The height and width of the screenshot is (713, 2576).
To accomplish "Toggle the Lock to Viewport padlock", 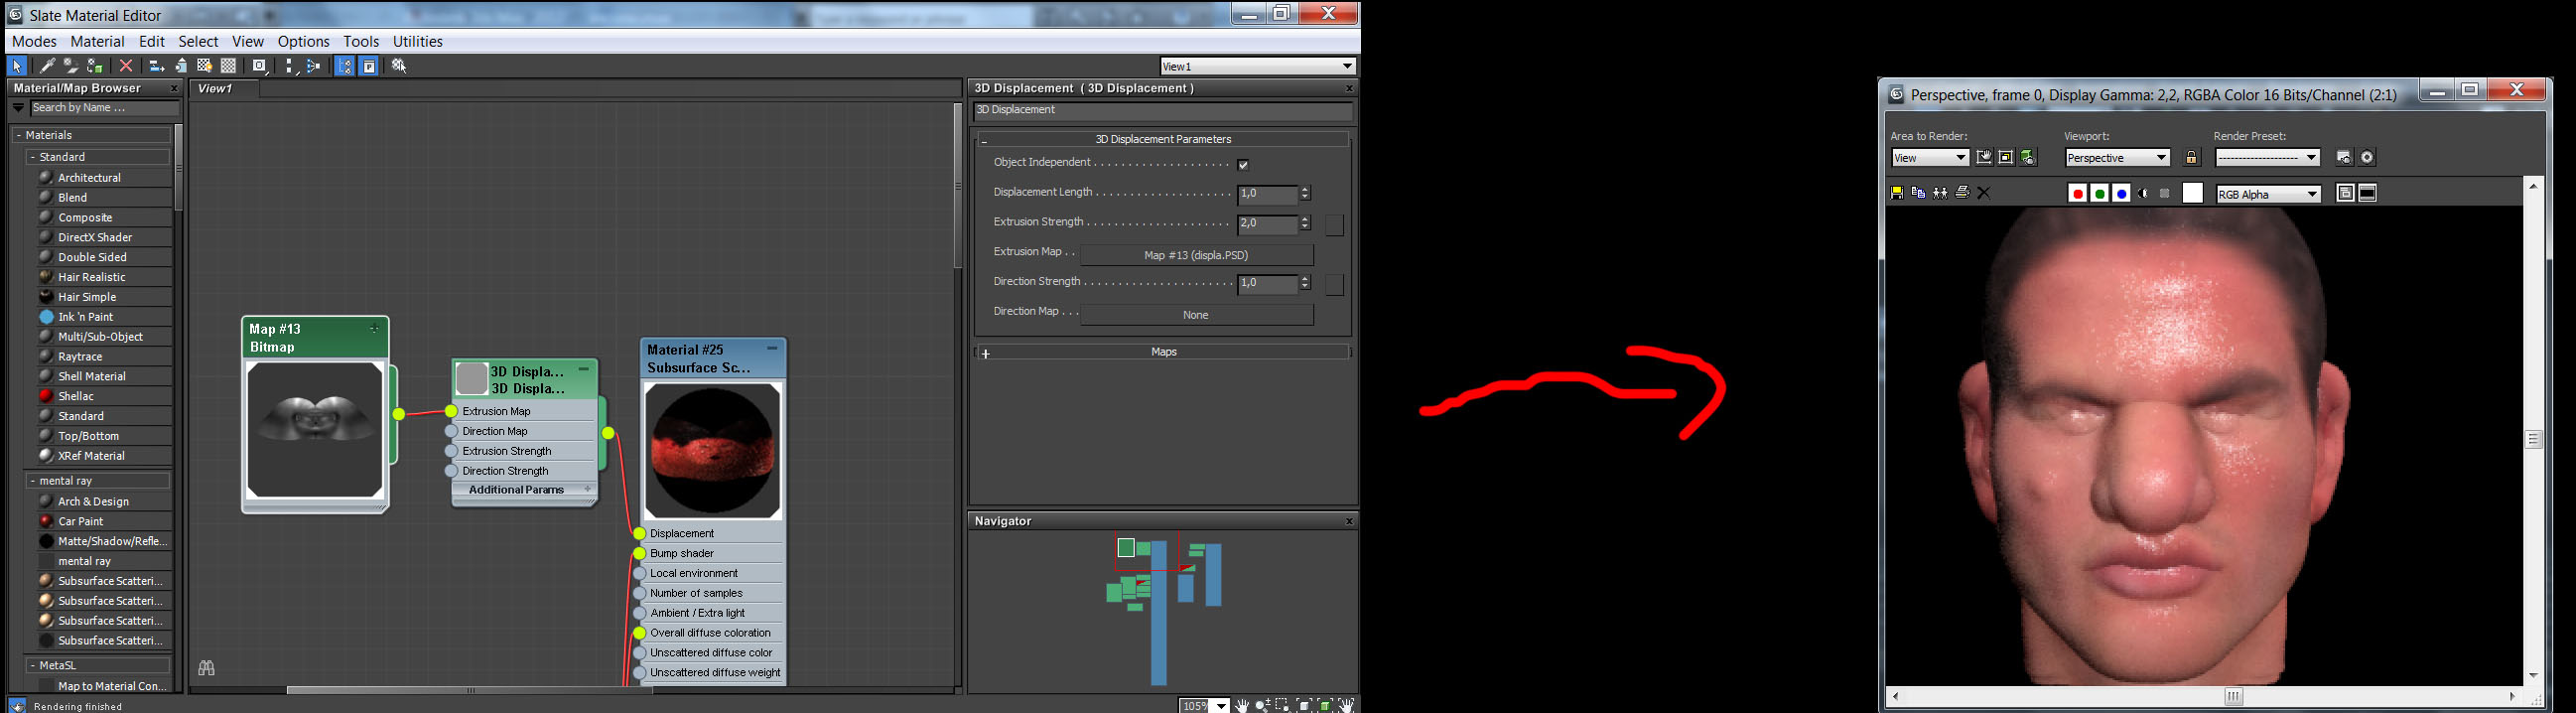I will (x=2191, y=158).
